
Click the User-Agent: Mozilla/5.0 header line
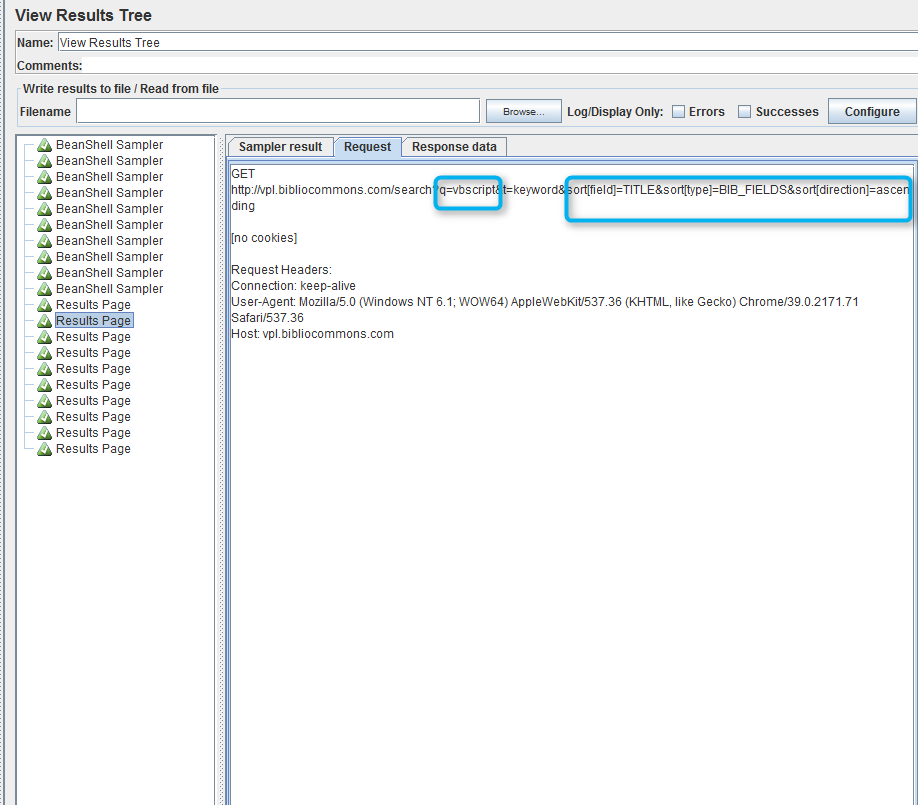pyautogui.click(x=544, y=302)
